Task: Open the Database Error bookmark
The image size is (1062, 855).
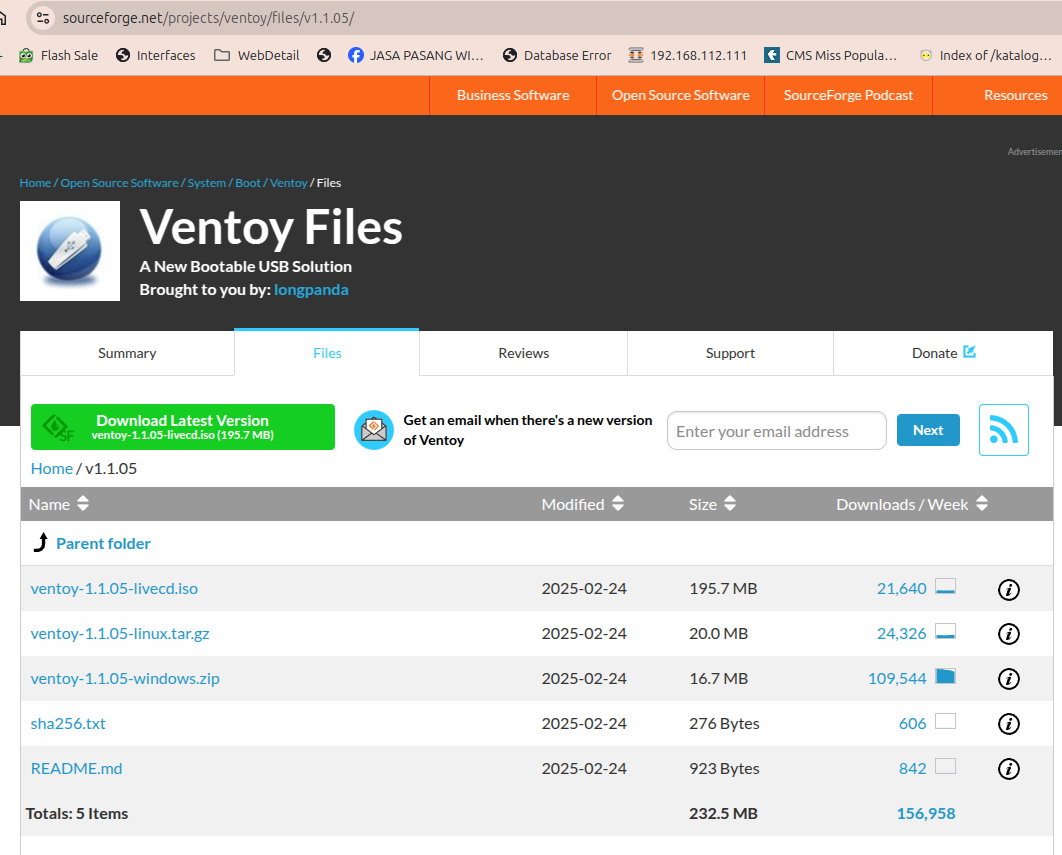Action: [x=557, y=55]
